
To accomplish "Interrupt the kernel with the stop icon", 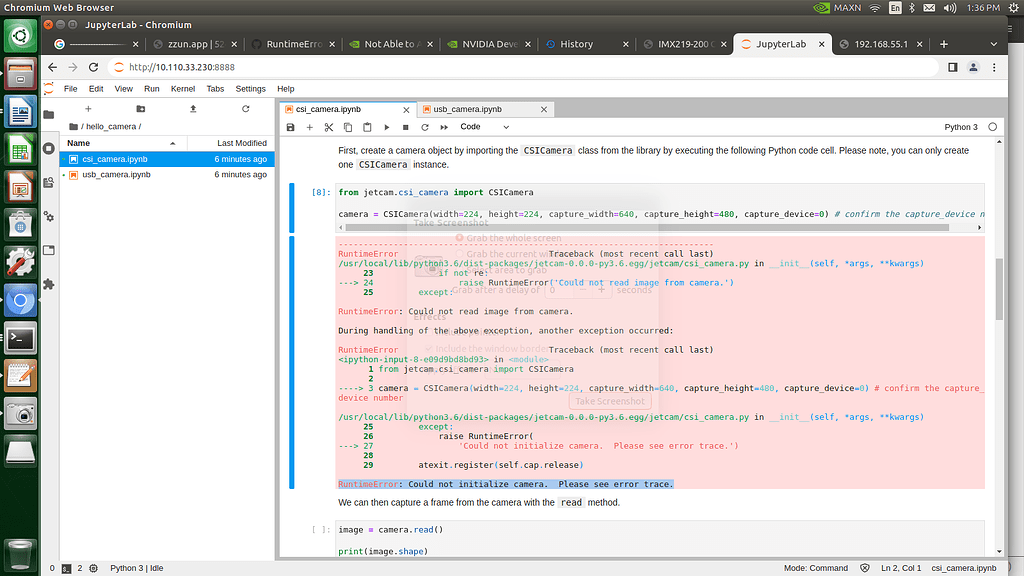I will (x=405, y=127).
